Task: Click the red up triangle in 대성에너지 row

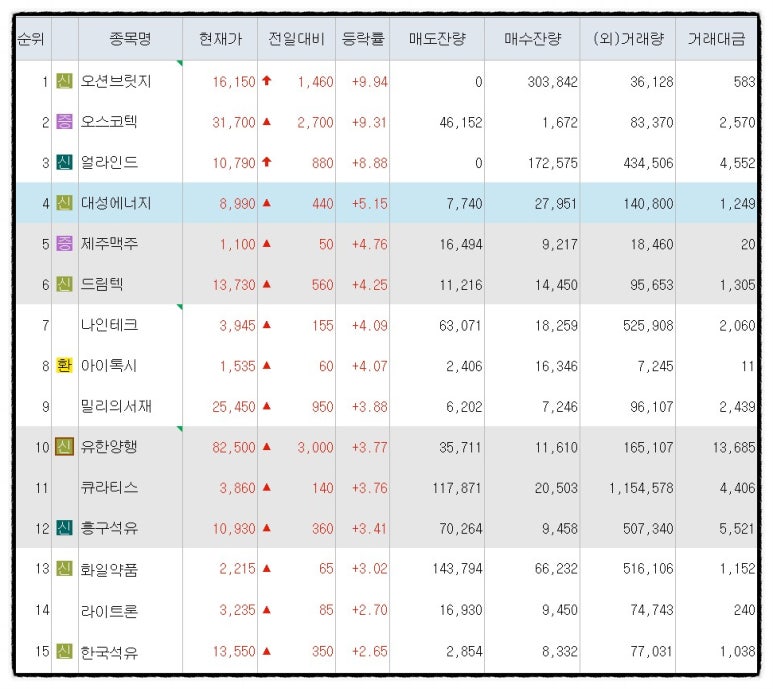Action: [x=267, y=203]
